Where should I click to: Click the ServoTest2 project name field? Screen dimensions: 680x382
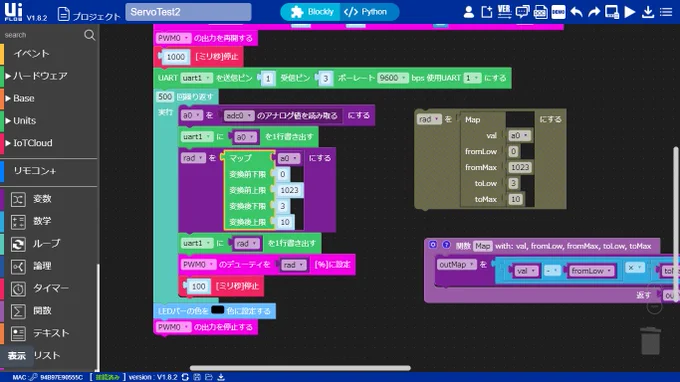188,12
